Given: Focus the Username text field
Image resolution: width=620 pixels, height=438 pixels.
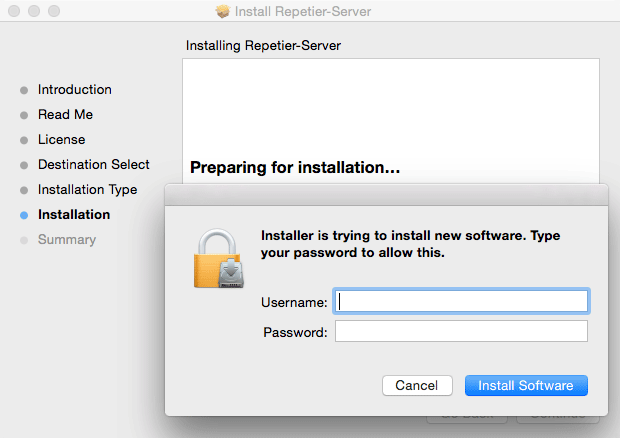Looking at the screenshot, I should (461, 301).
